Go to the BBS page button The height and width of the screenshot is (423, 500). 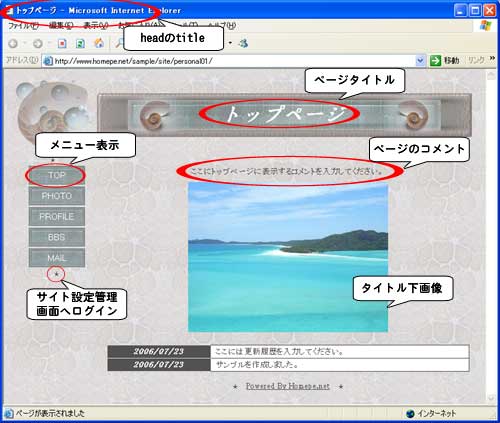click(x=57, y=237)
